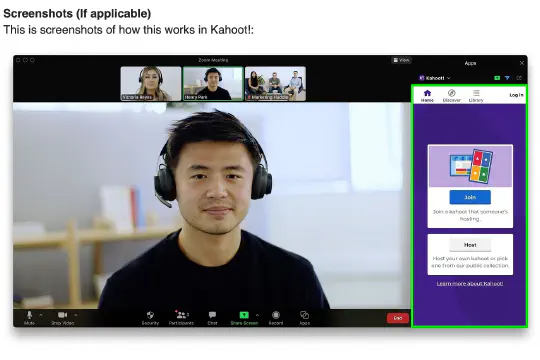Click the blue Join button

click(x=470, y=197)
